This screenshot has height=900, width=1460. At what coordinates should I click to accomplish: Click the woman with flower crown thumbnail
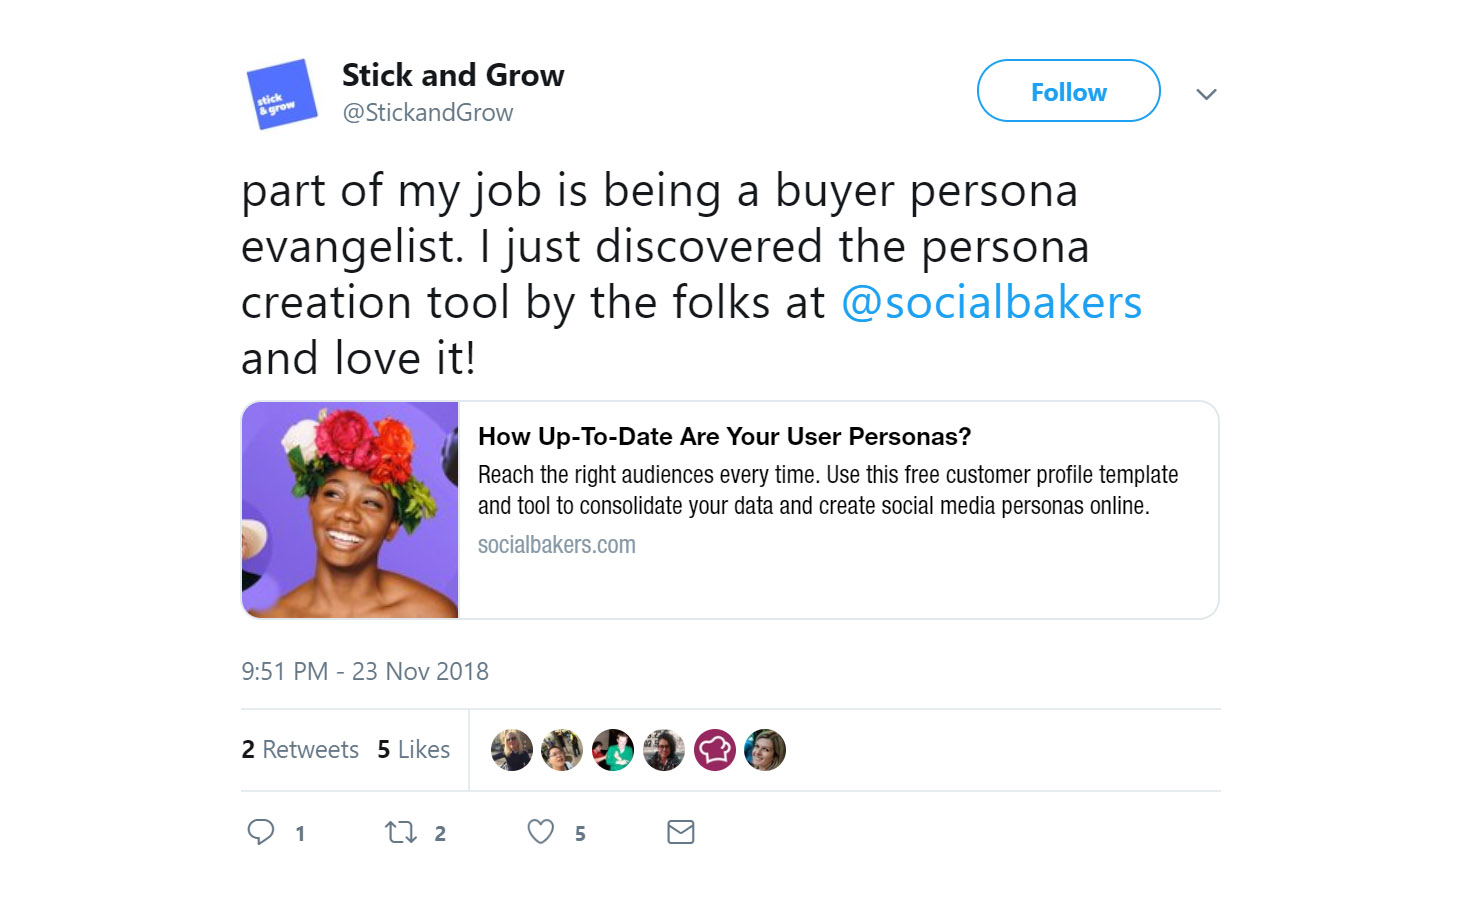(350, 510)
